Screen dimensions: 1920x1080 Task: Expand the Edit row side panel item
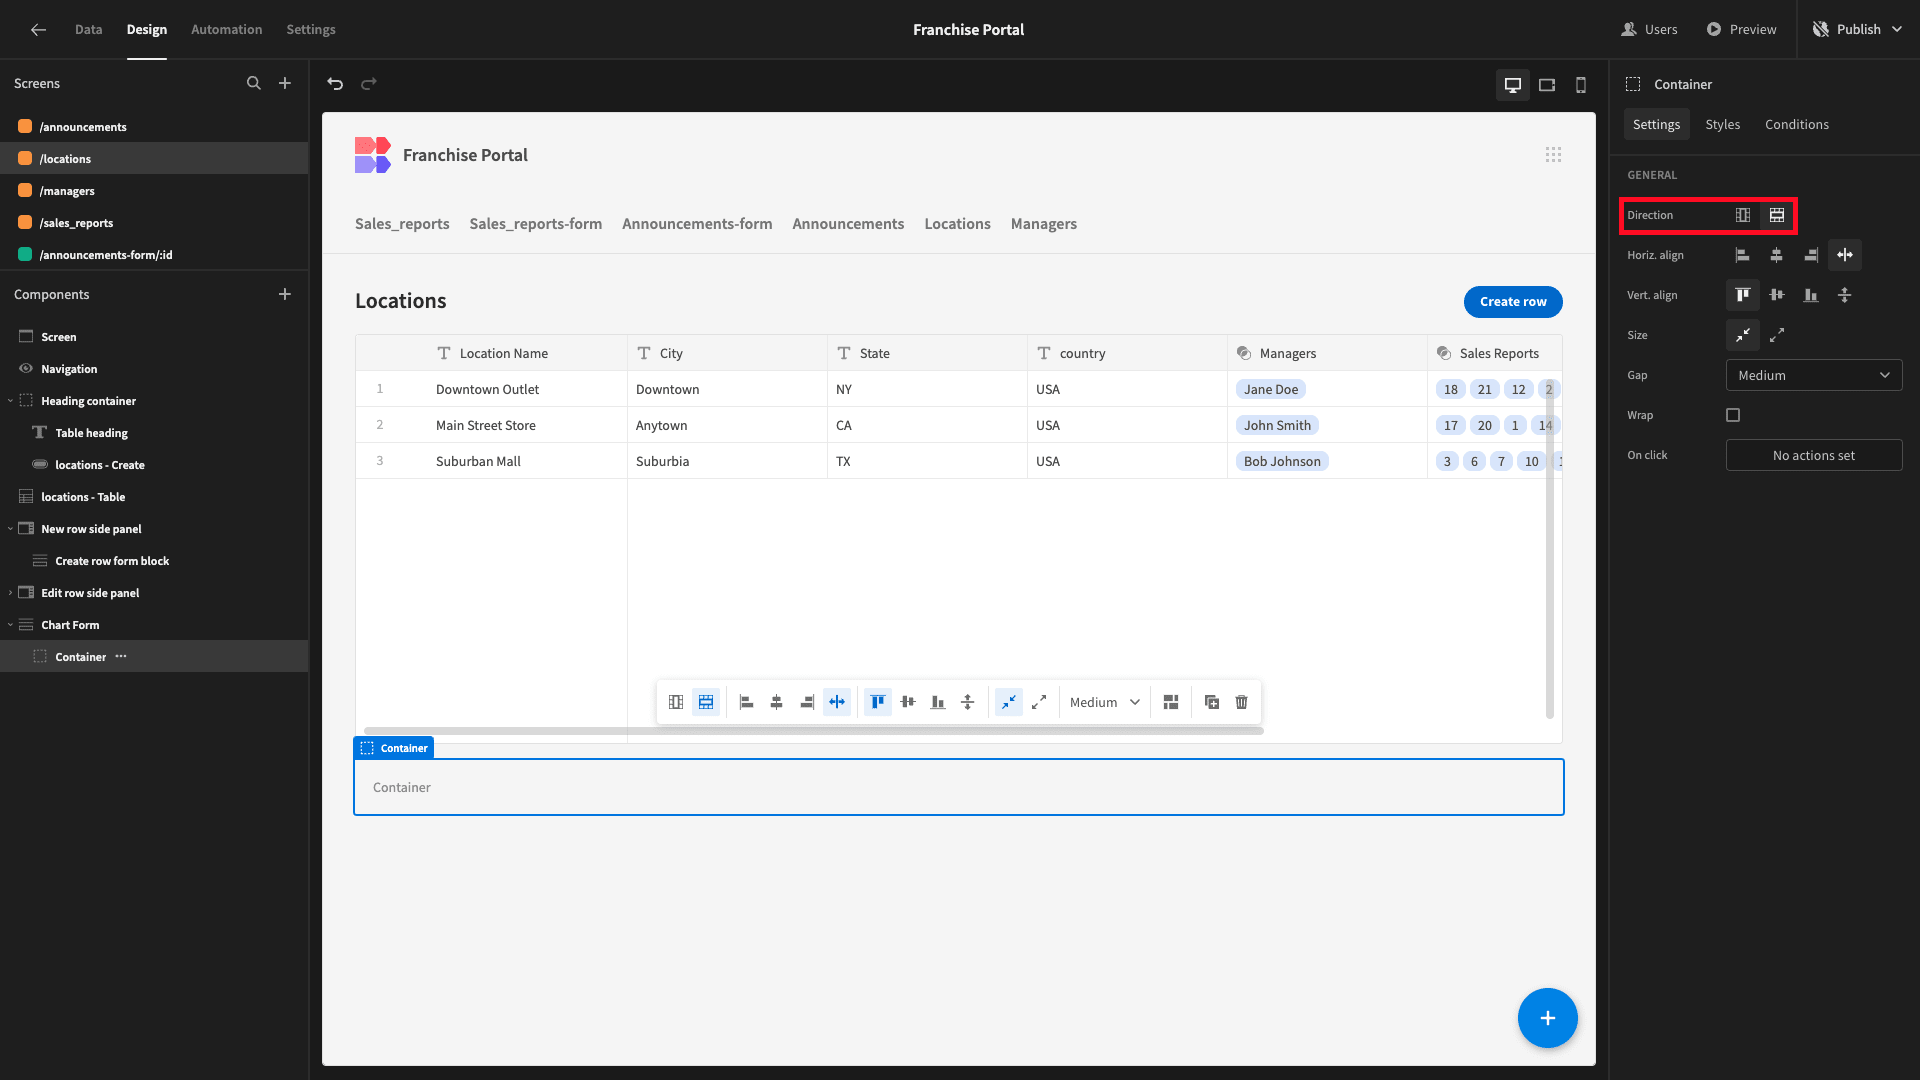[x=10, y=593]
